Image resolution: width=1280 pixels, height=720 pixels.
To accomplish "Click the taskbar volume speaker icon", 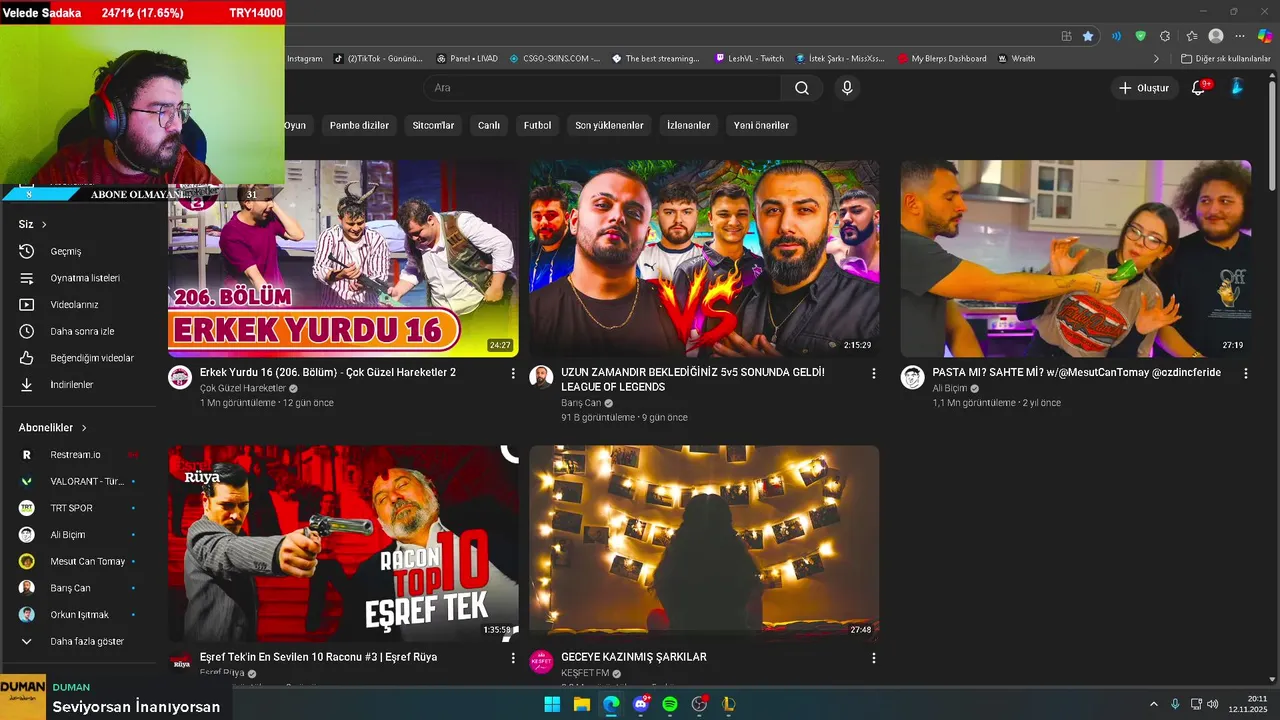I will [x=1214, y=704].
